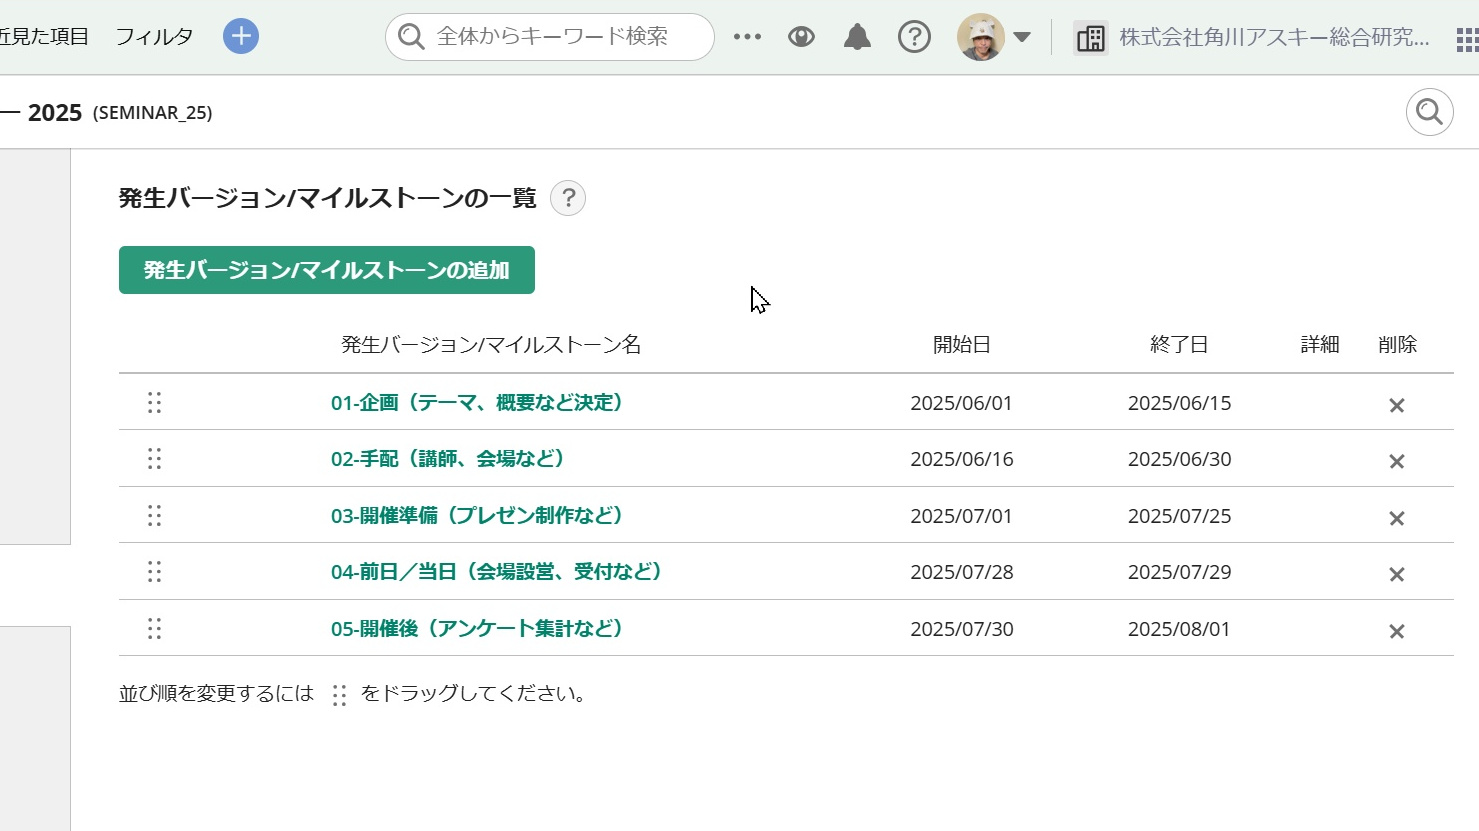Focus the global keyword search field
Screen dimensions: 1479x831
tap(560, 37)
